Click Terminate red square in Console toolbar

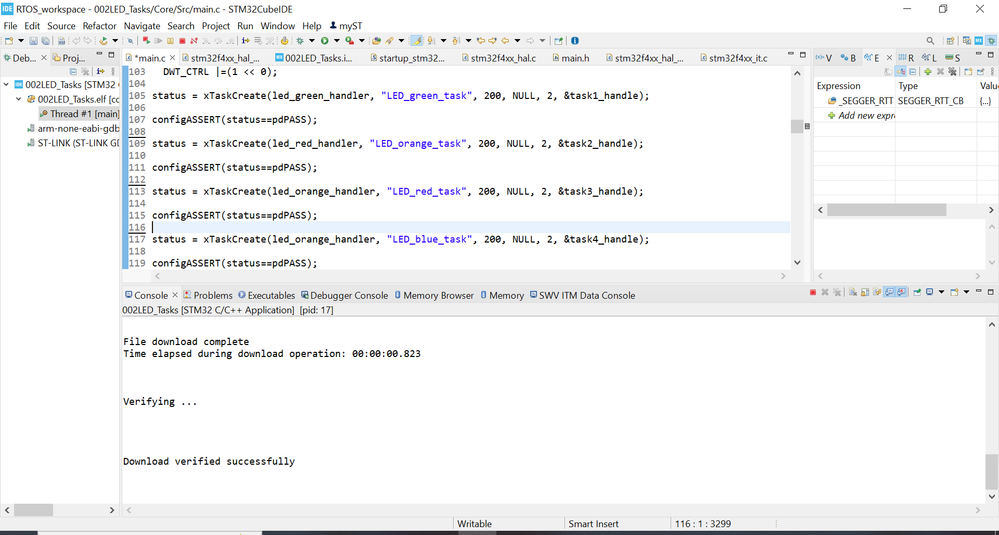813,292
